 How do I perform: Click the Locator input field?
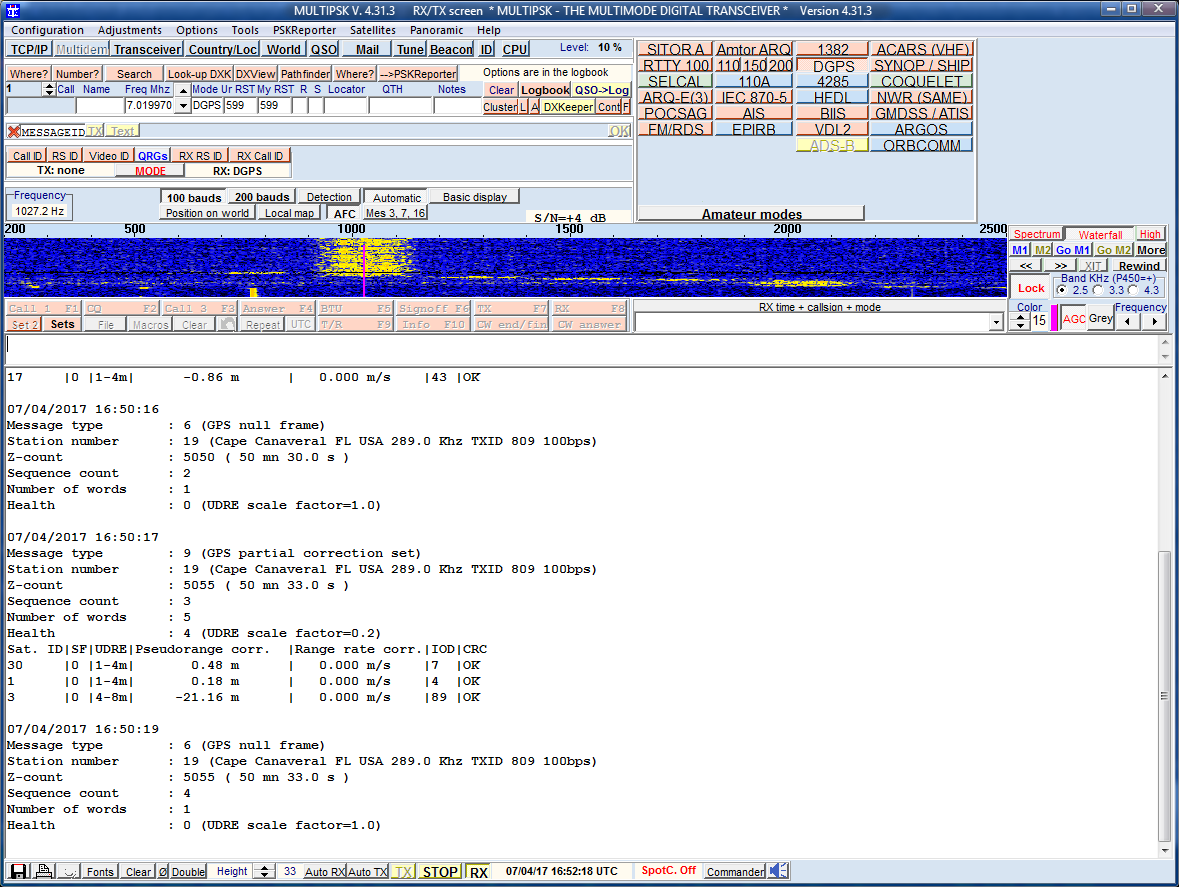tap(346, 106)
